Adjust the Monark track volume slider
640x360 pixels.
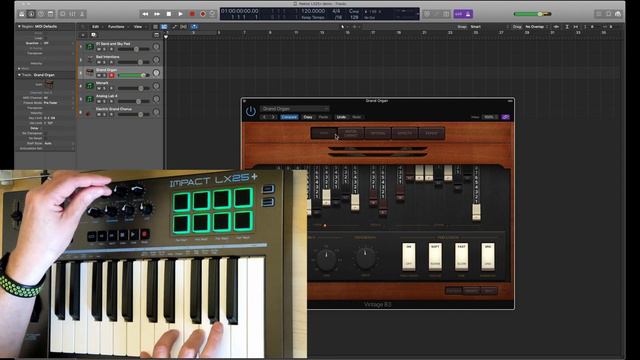click(133, 88)
